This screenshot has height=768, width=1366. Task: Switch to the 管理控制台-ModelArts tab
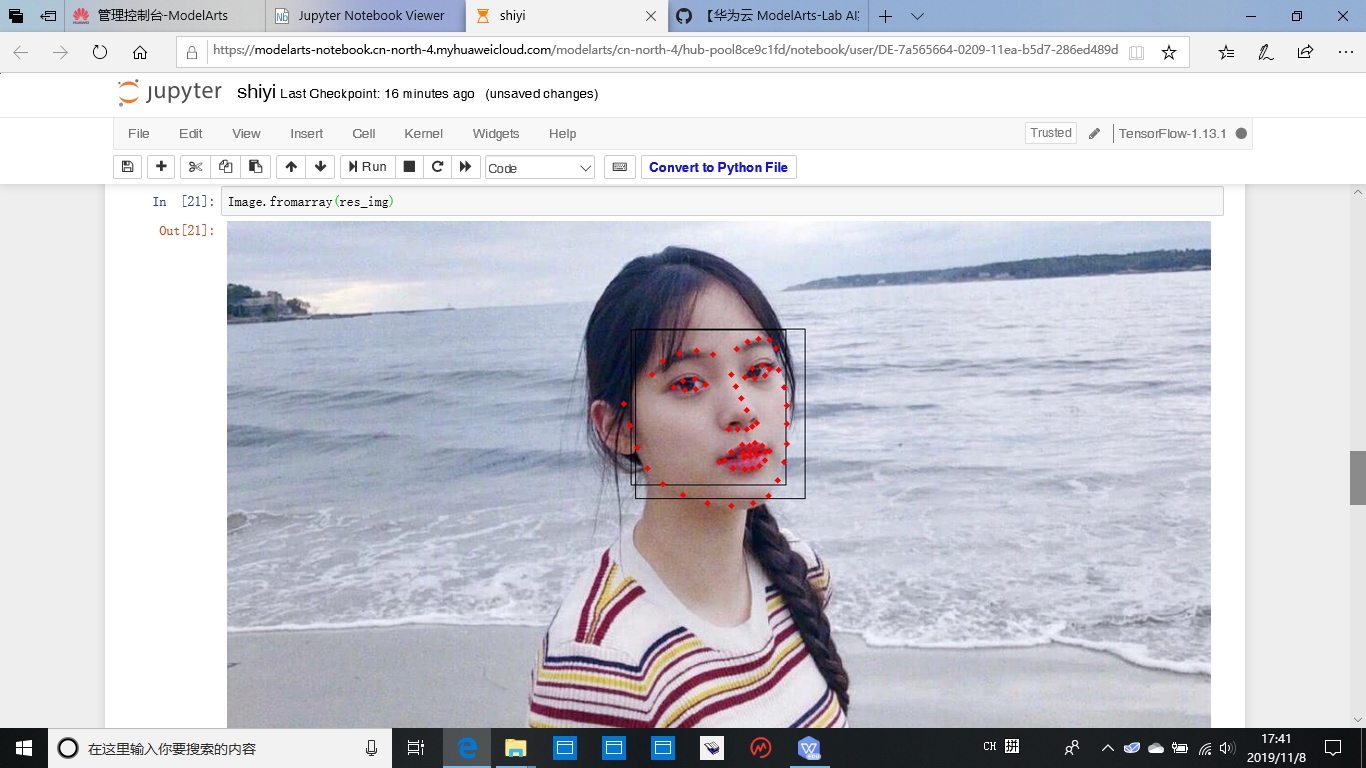[x=165, y=16]
